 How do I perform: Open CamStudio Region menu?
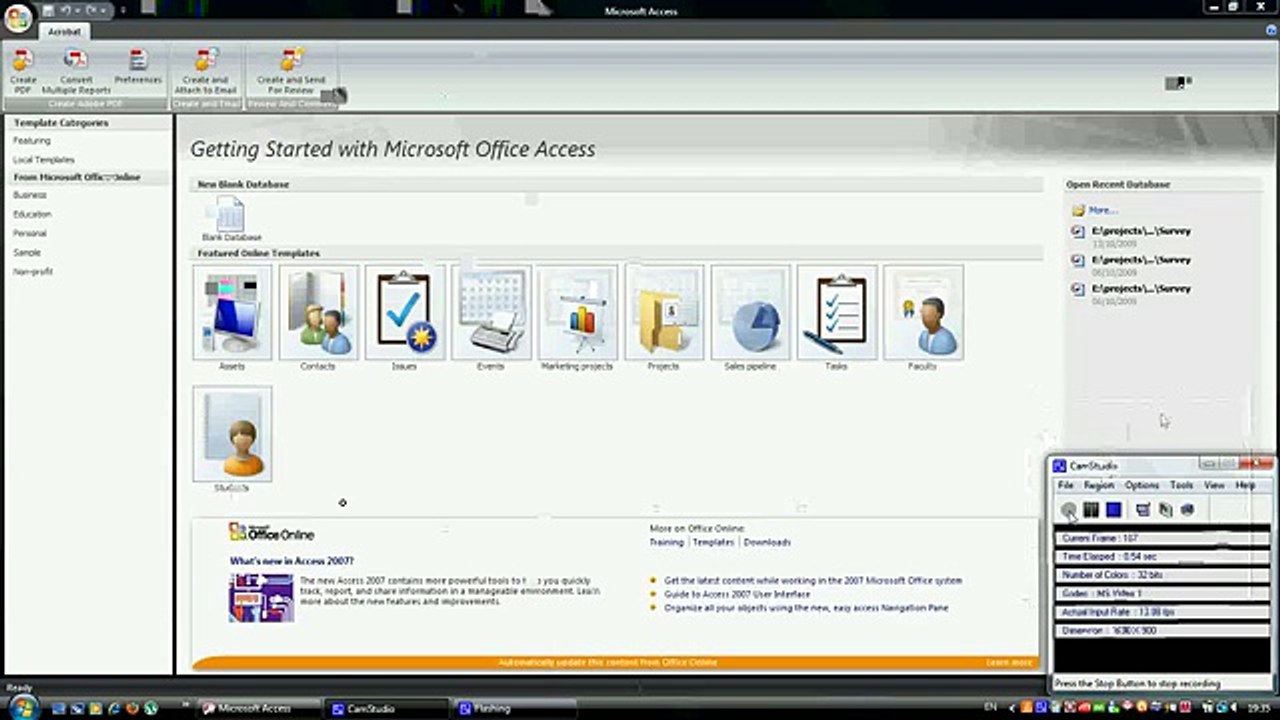pyautogui.click(x=1099, y=485)
